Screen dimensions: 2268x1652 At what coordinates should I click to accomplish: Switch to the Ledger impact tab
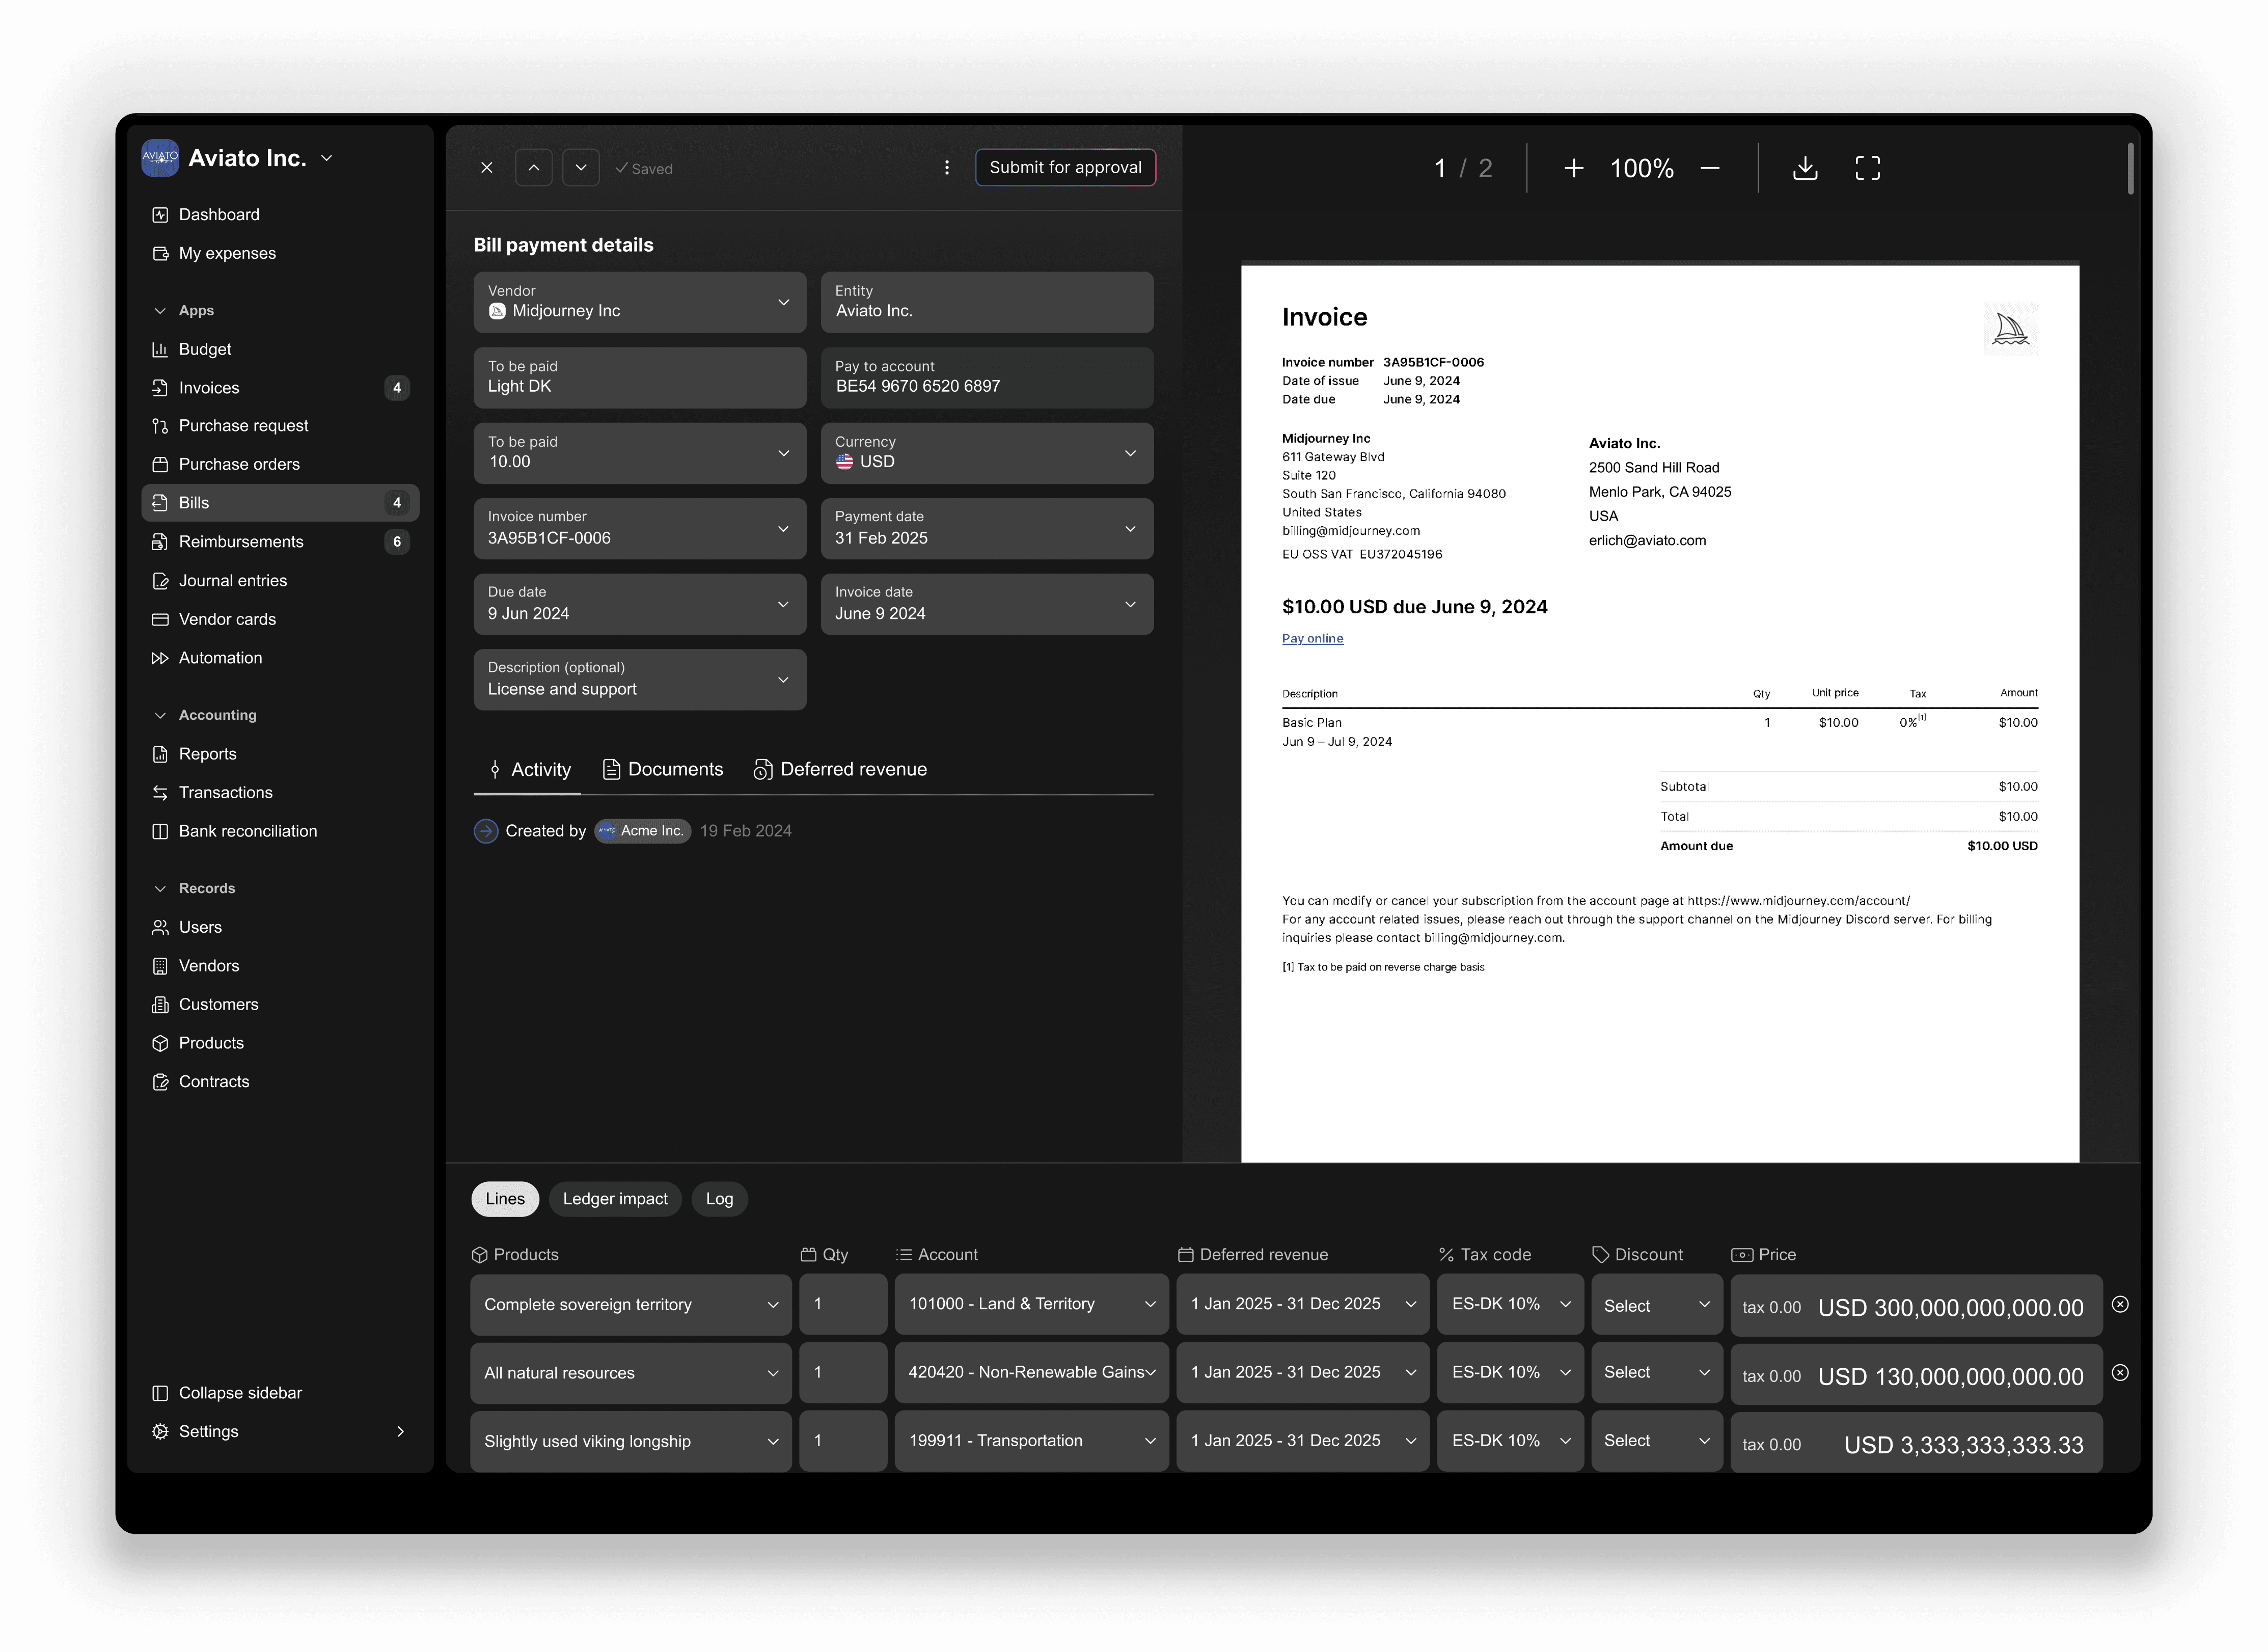point(614,1199)
